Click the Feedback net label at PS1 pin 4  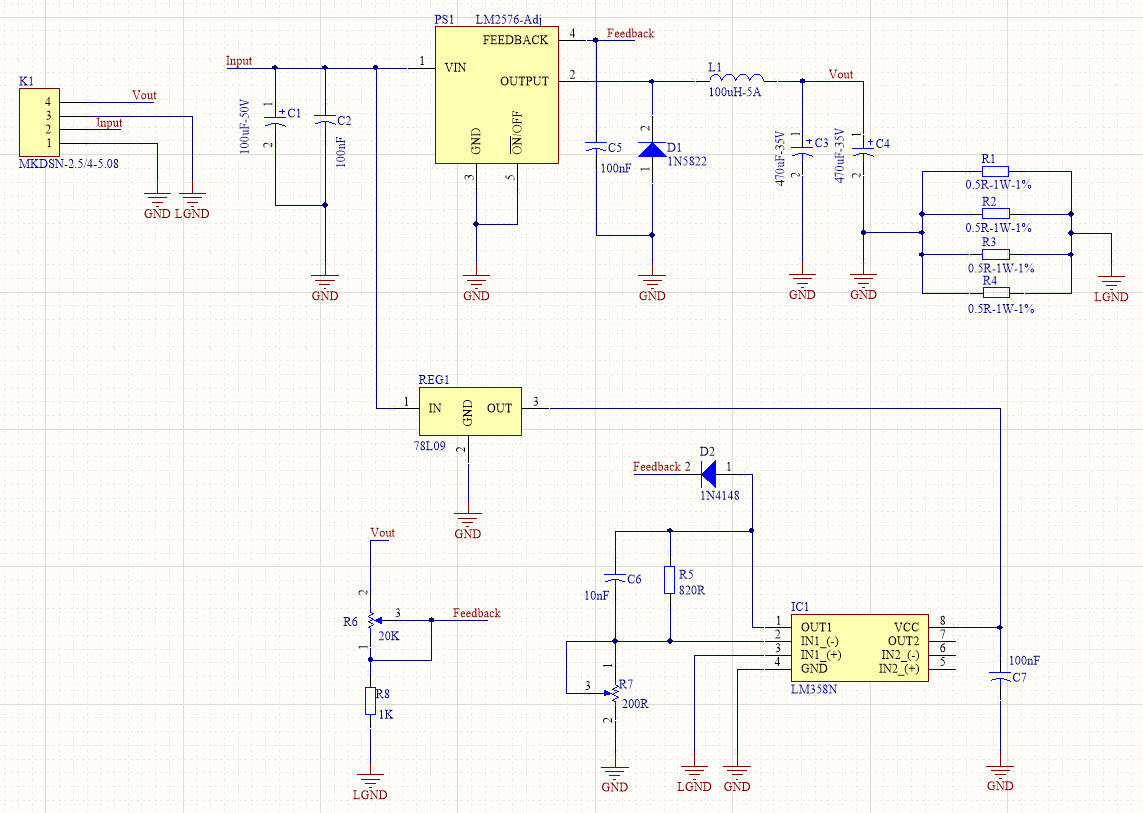[x=631, y=34]
